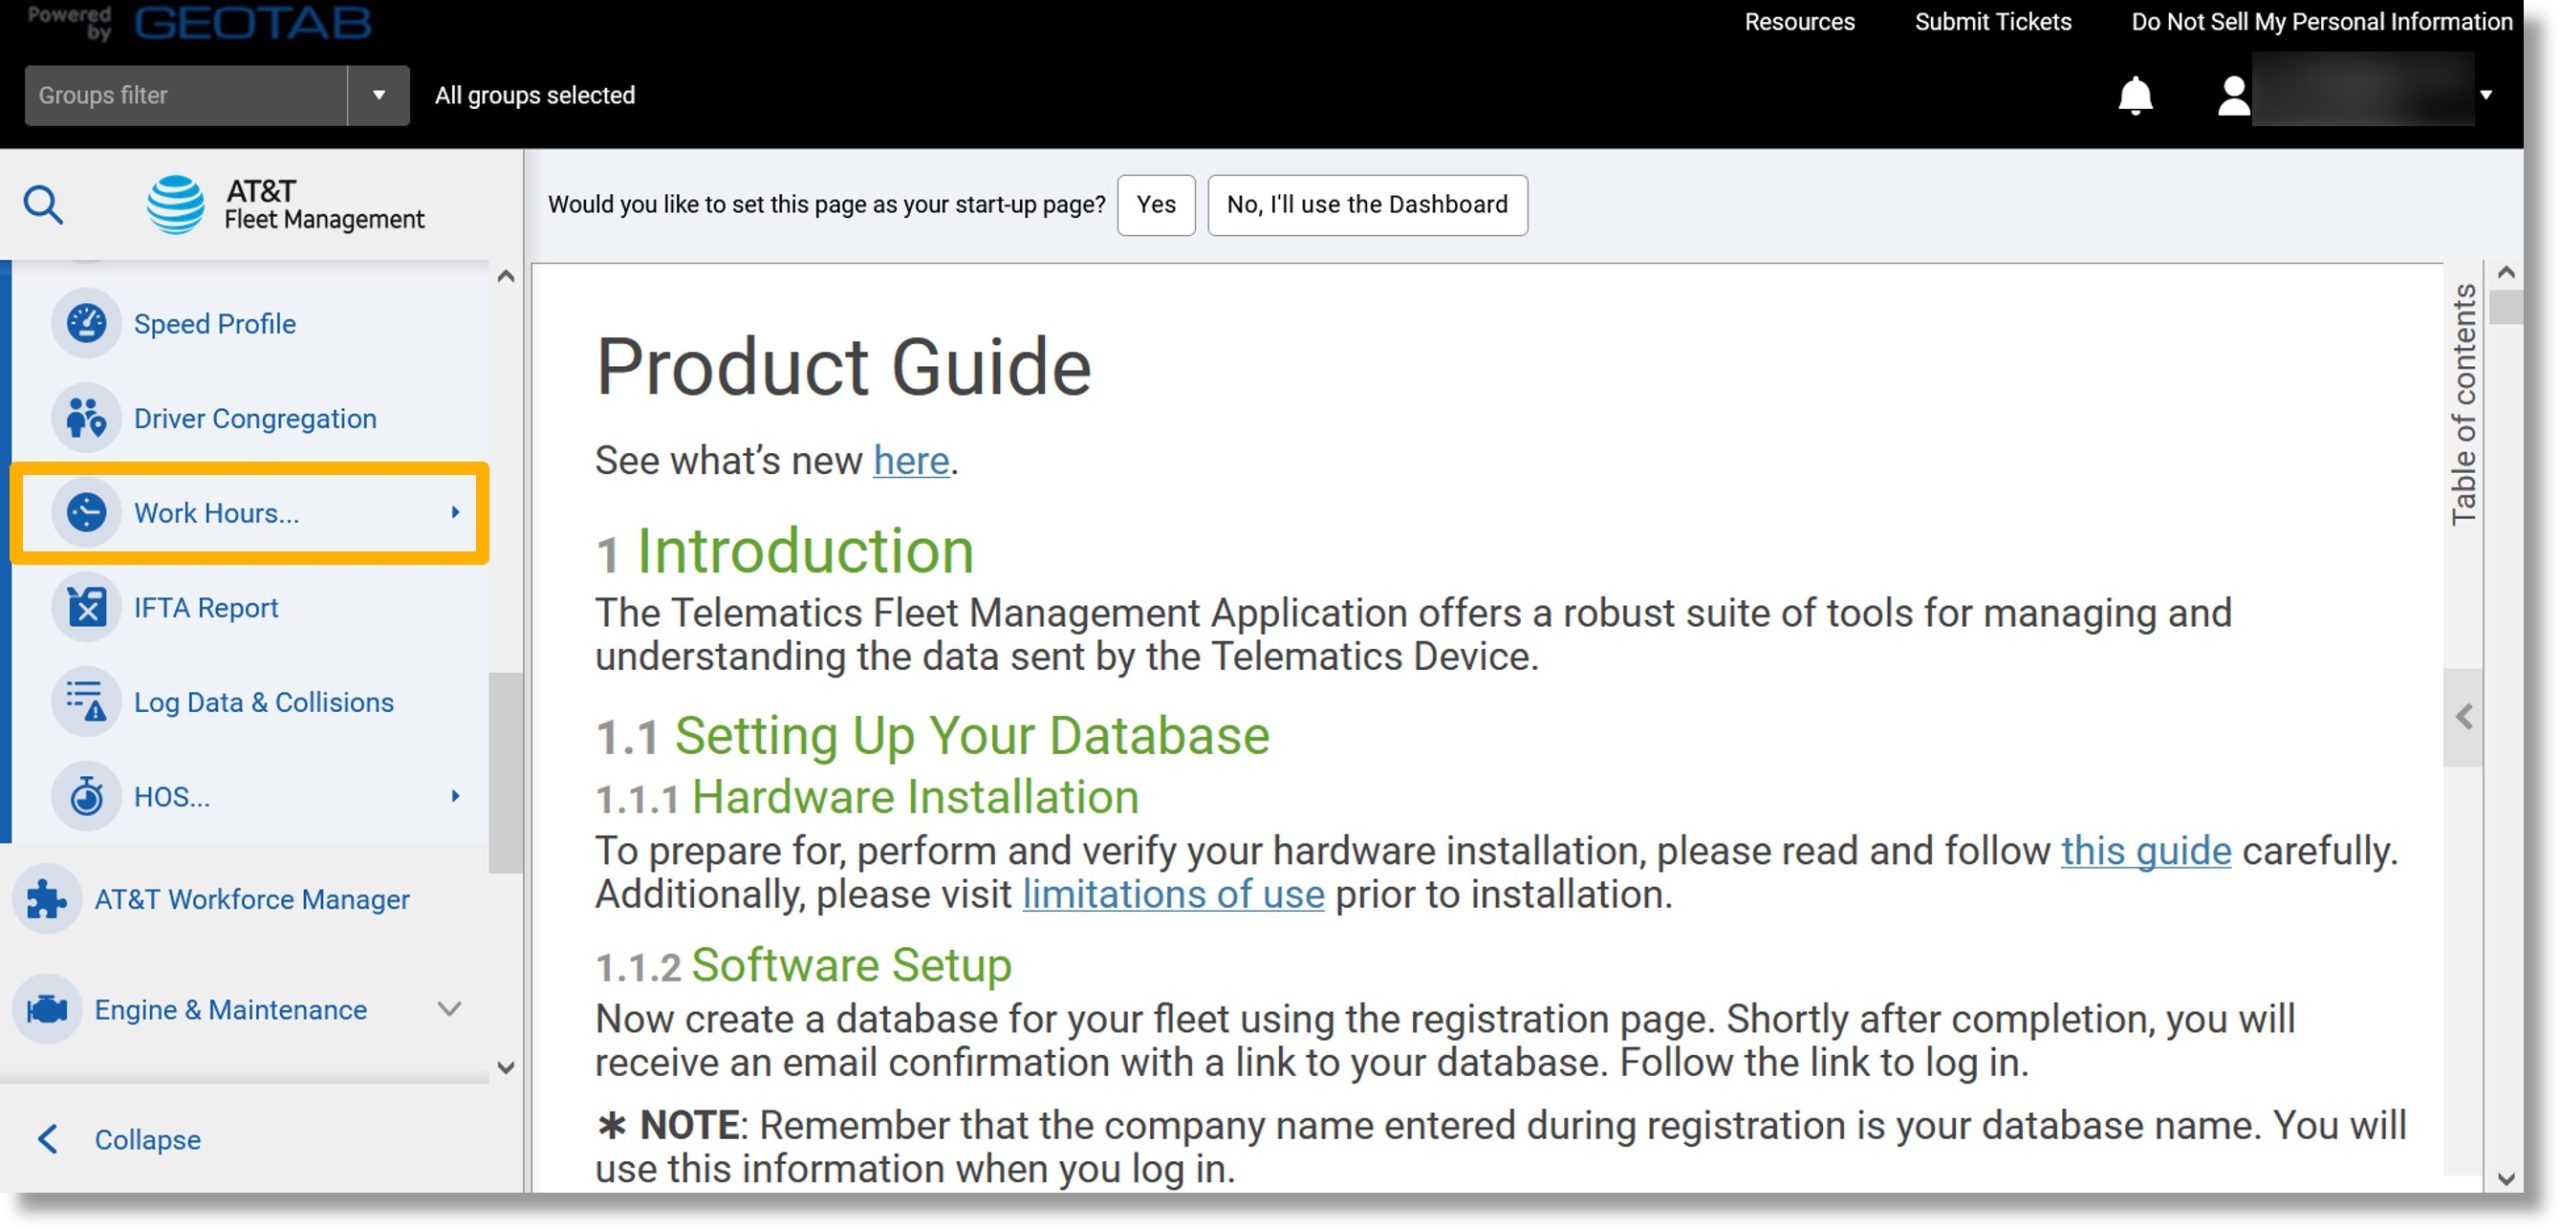Click the 'here' link for what's new
This screenshot has height=1229, width=2560.
tap(909, 459)
